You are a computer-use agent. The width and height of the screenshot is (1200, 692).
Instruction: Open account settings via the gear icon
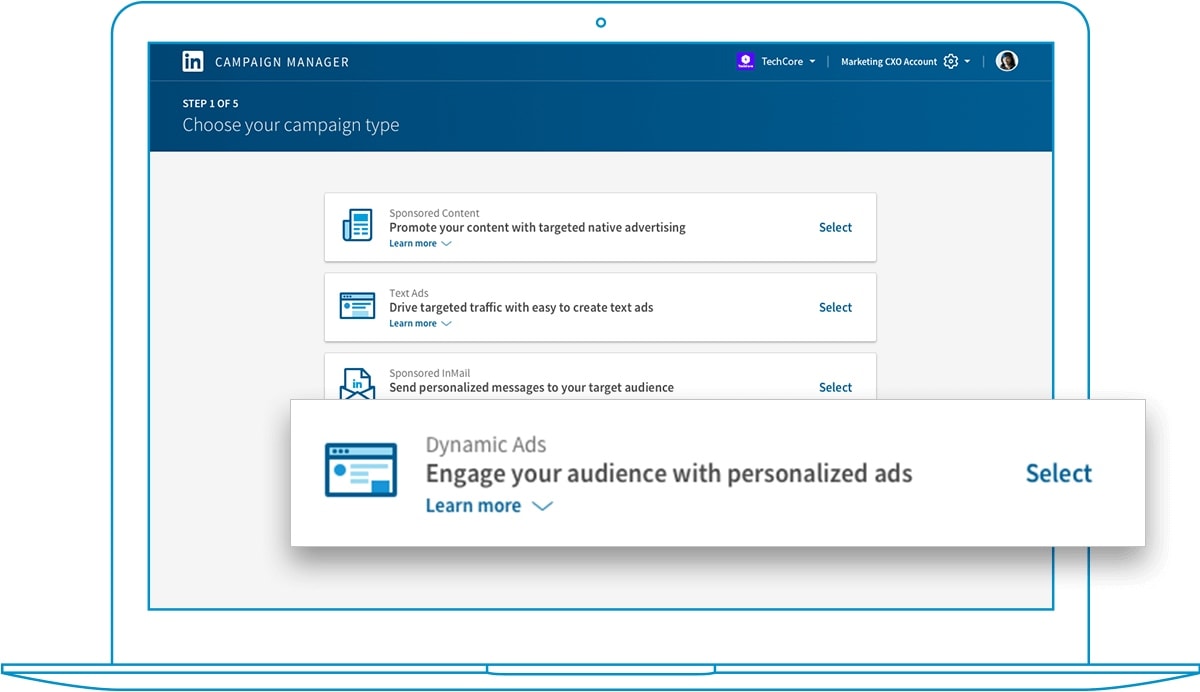coord(950,61)
